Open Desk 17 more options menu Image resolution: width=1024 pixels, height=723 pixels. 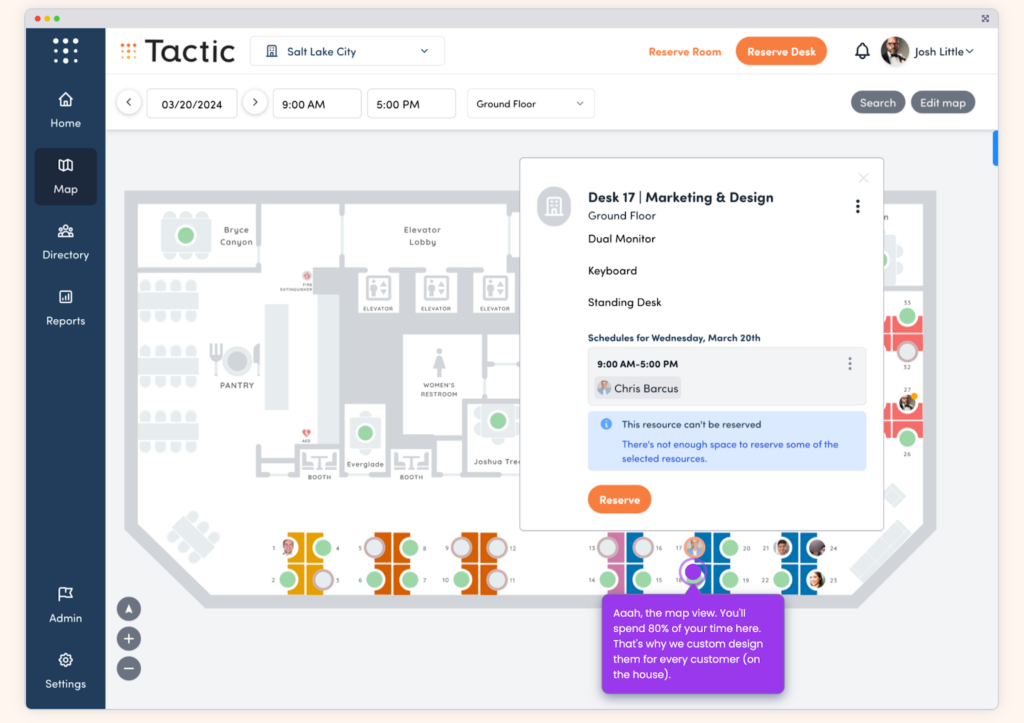pyautogui.click(x=857, y=206)
